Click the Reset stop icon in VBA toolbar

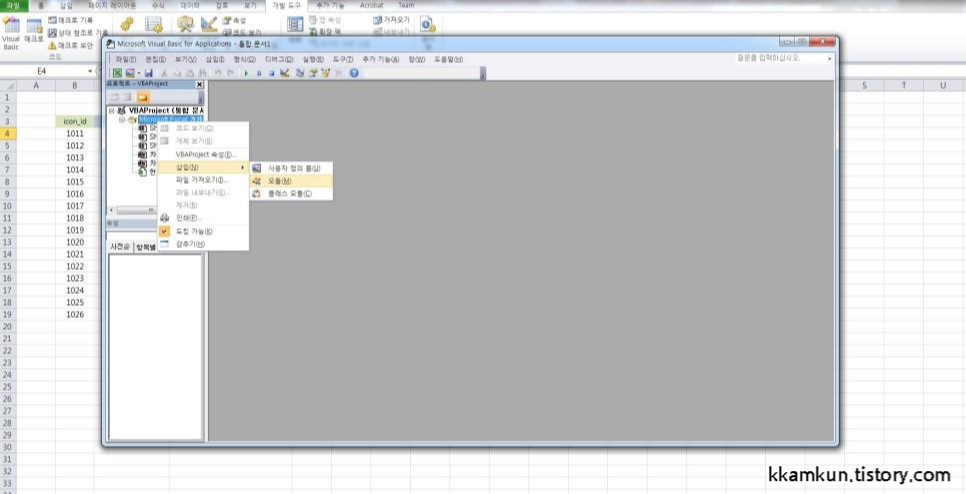coord(271,73)
